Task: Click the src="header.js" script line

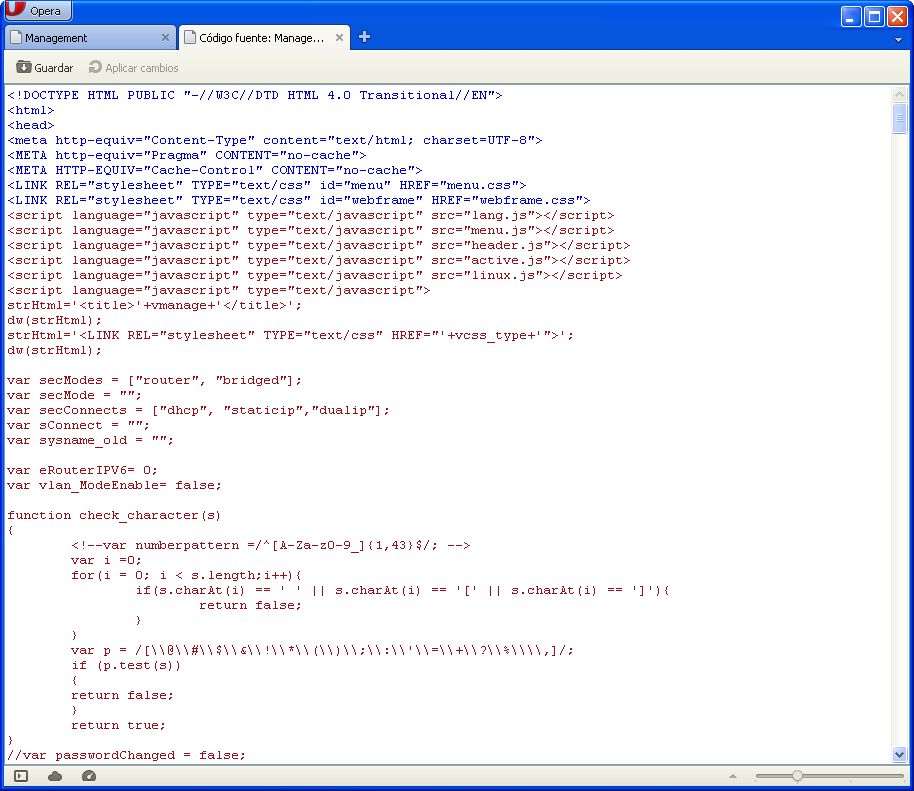Action: pos(318,245)
